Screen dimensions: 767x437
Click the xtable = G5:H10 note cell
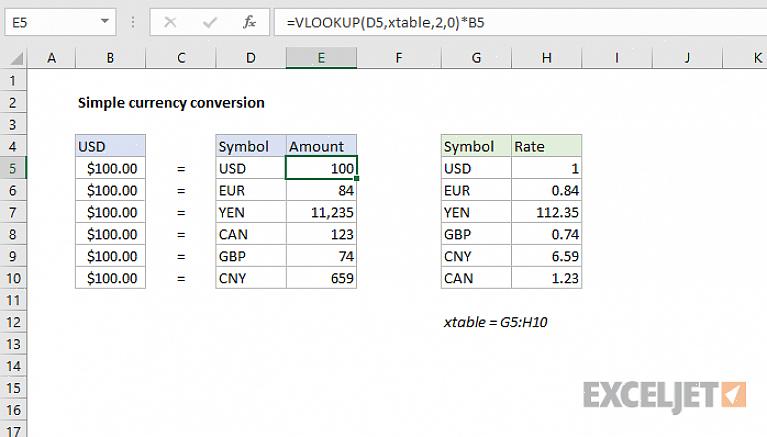tap(496, 322)
